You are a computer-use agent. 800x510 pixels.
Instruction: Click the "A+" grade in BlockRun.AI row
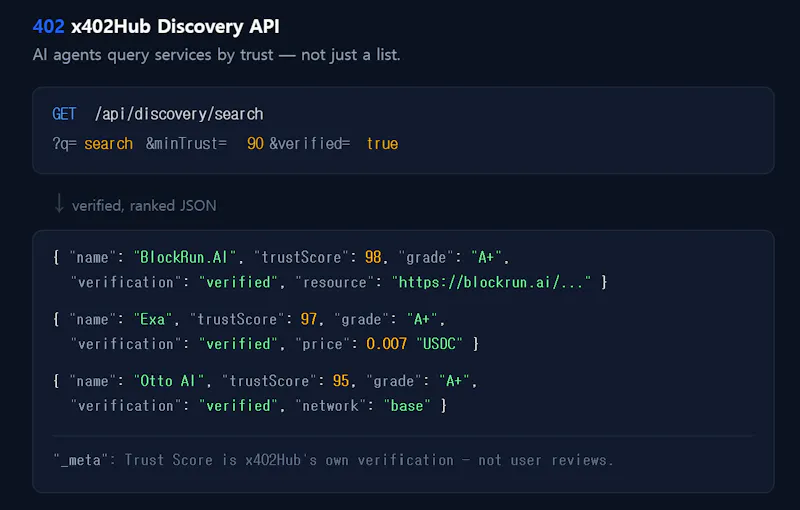[486, 257]
